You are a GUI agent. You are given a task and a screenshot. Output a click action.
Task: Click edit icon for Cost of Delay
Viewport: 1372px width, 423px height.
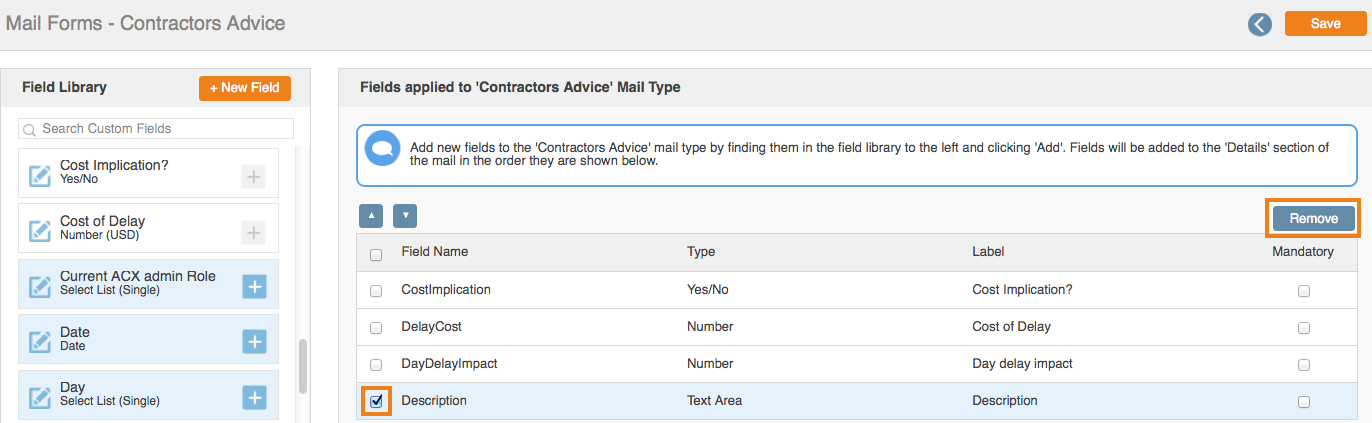40,231
